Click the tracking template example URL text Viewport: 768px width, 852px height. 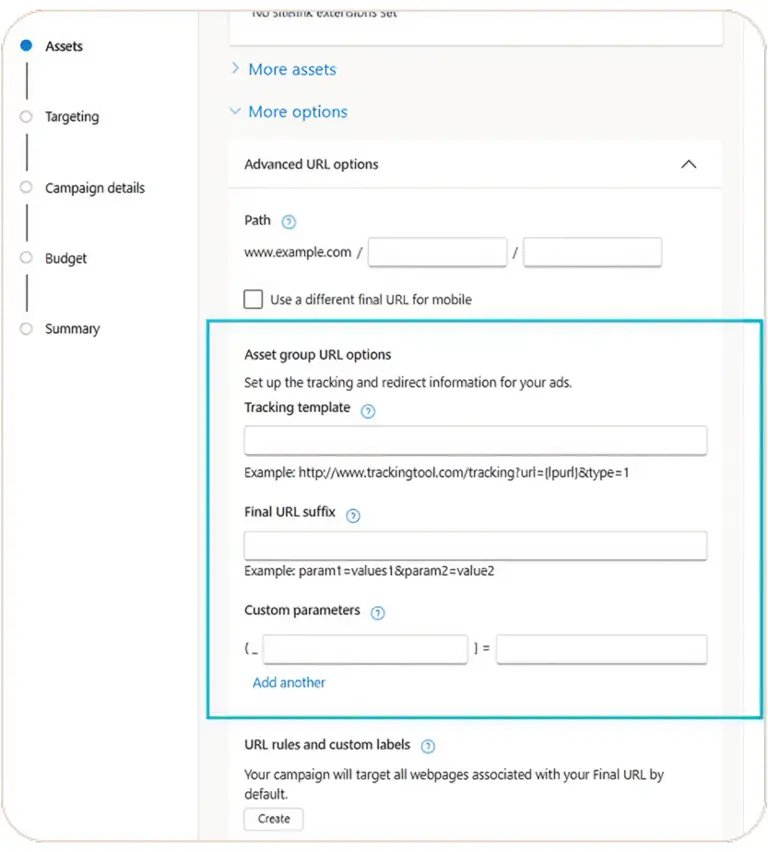464,473
